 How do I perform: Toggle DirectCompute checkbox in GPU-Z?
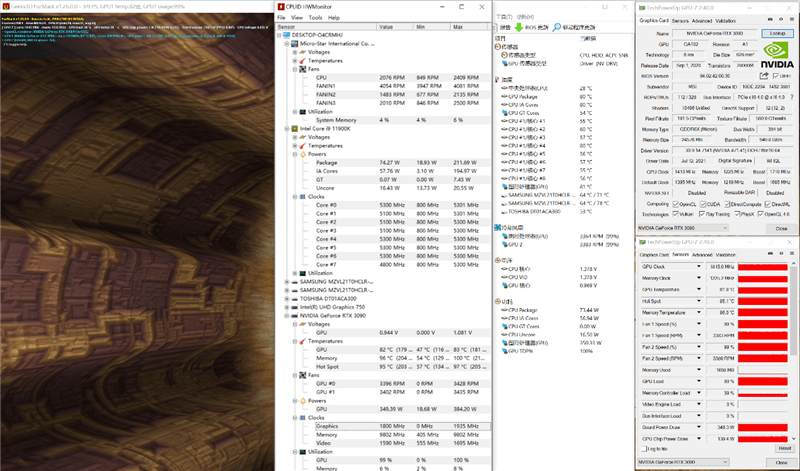pyautogui.click(x=727, y=204)
